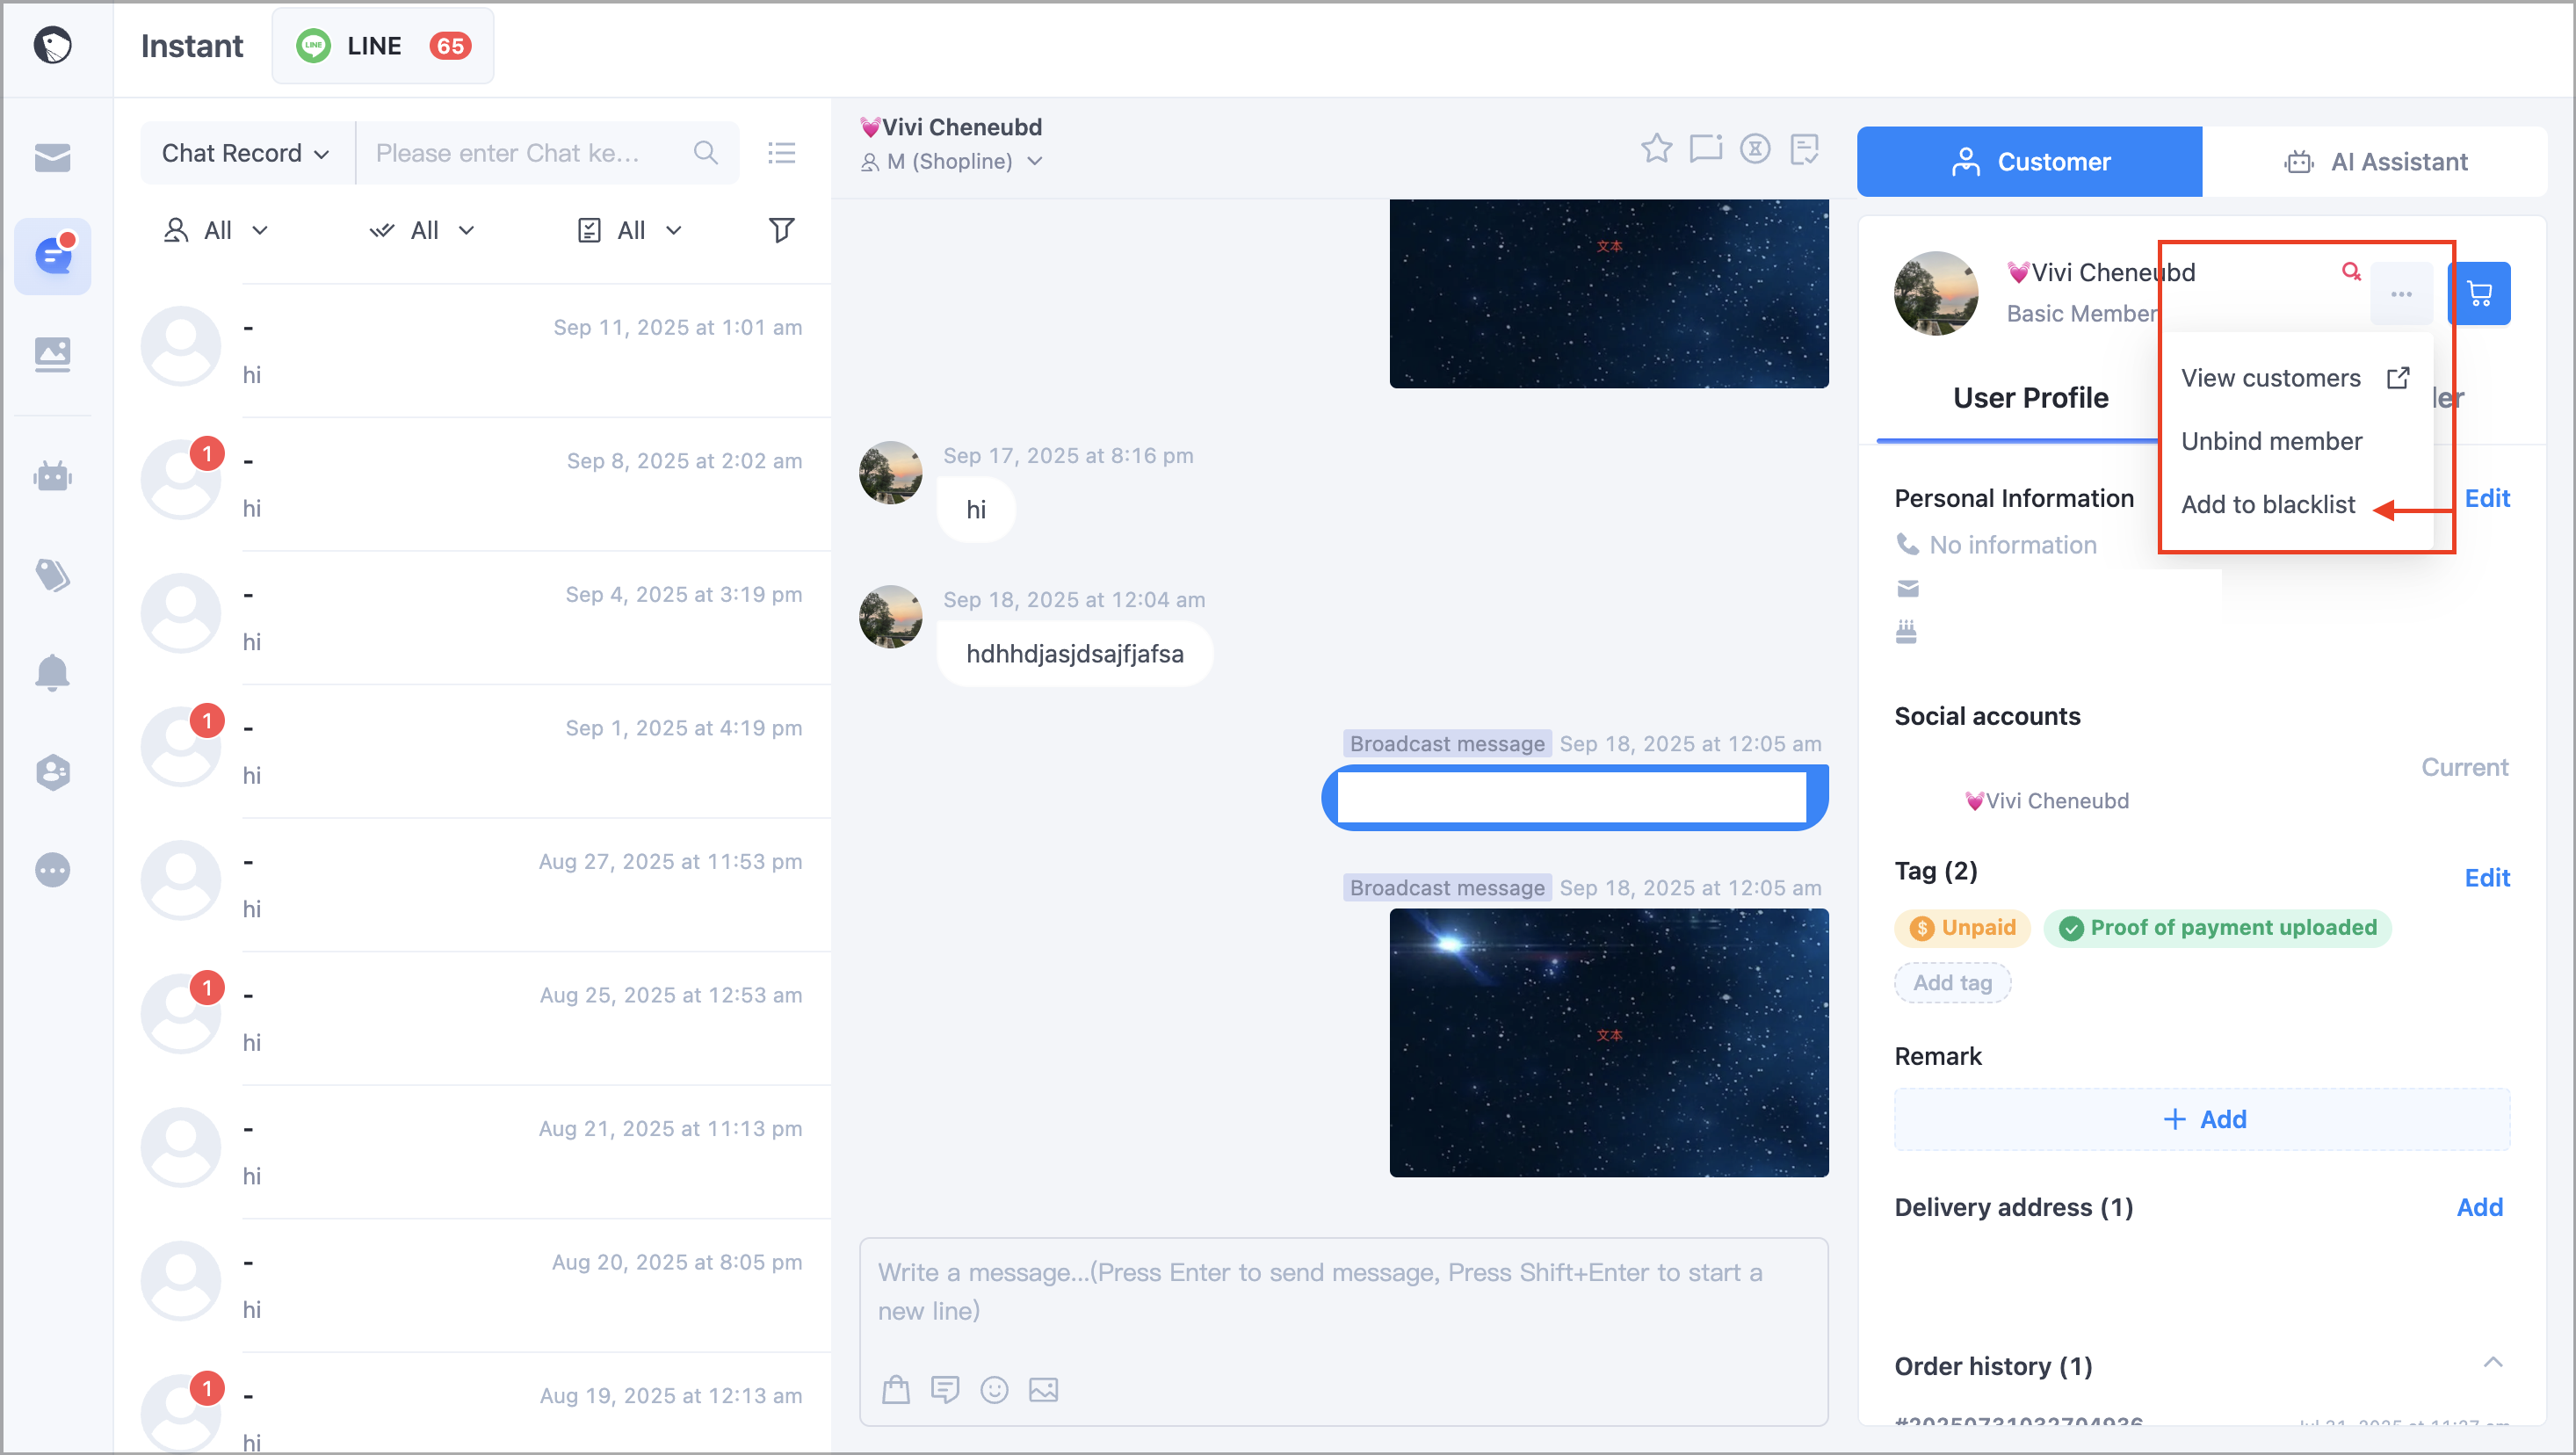Open the Chat Record dropdown

[246, 153]
